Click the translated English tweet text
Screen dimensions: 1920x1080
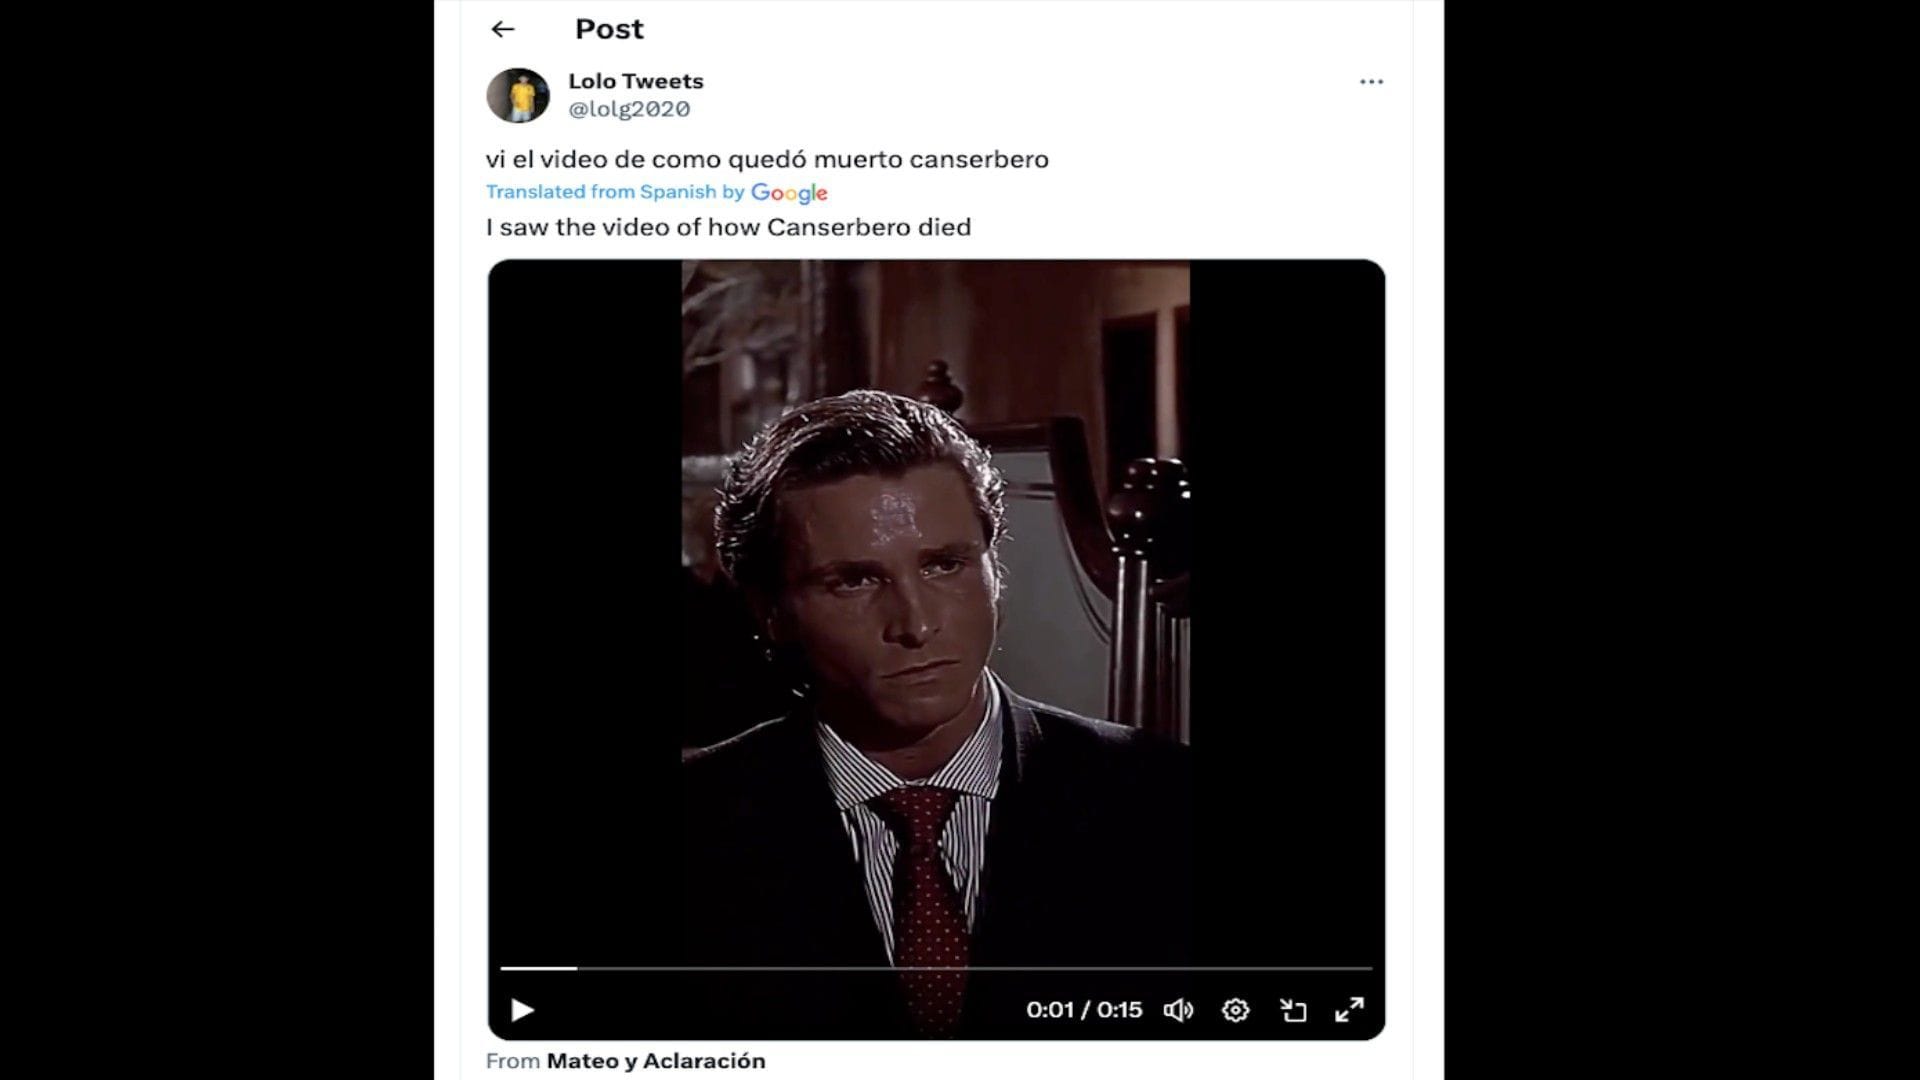pos(728,227)
